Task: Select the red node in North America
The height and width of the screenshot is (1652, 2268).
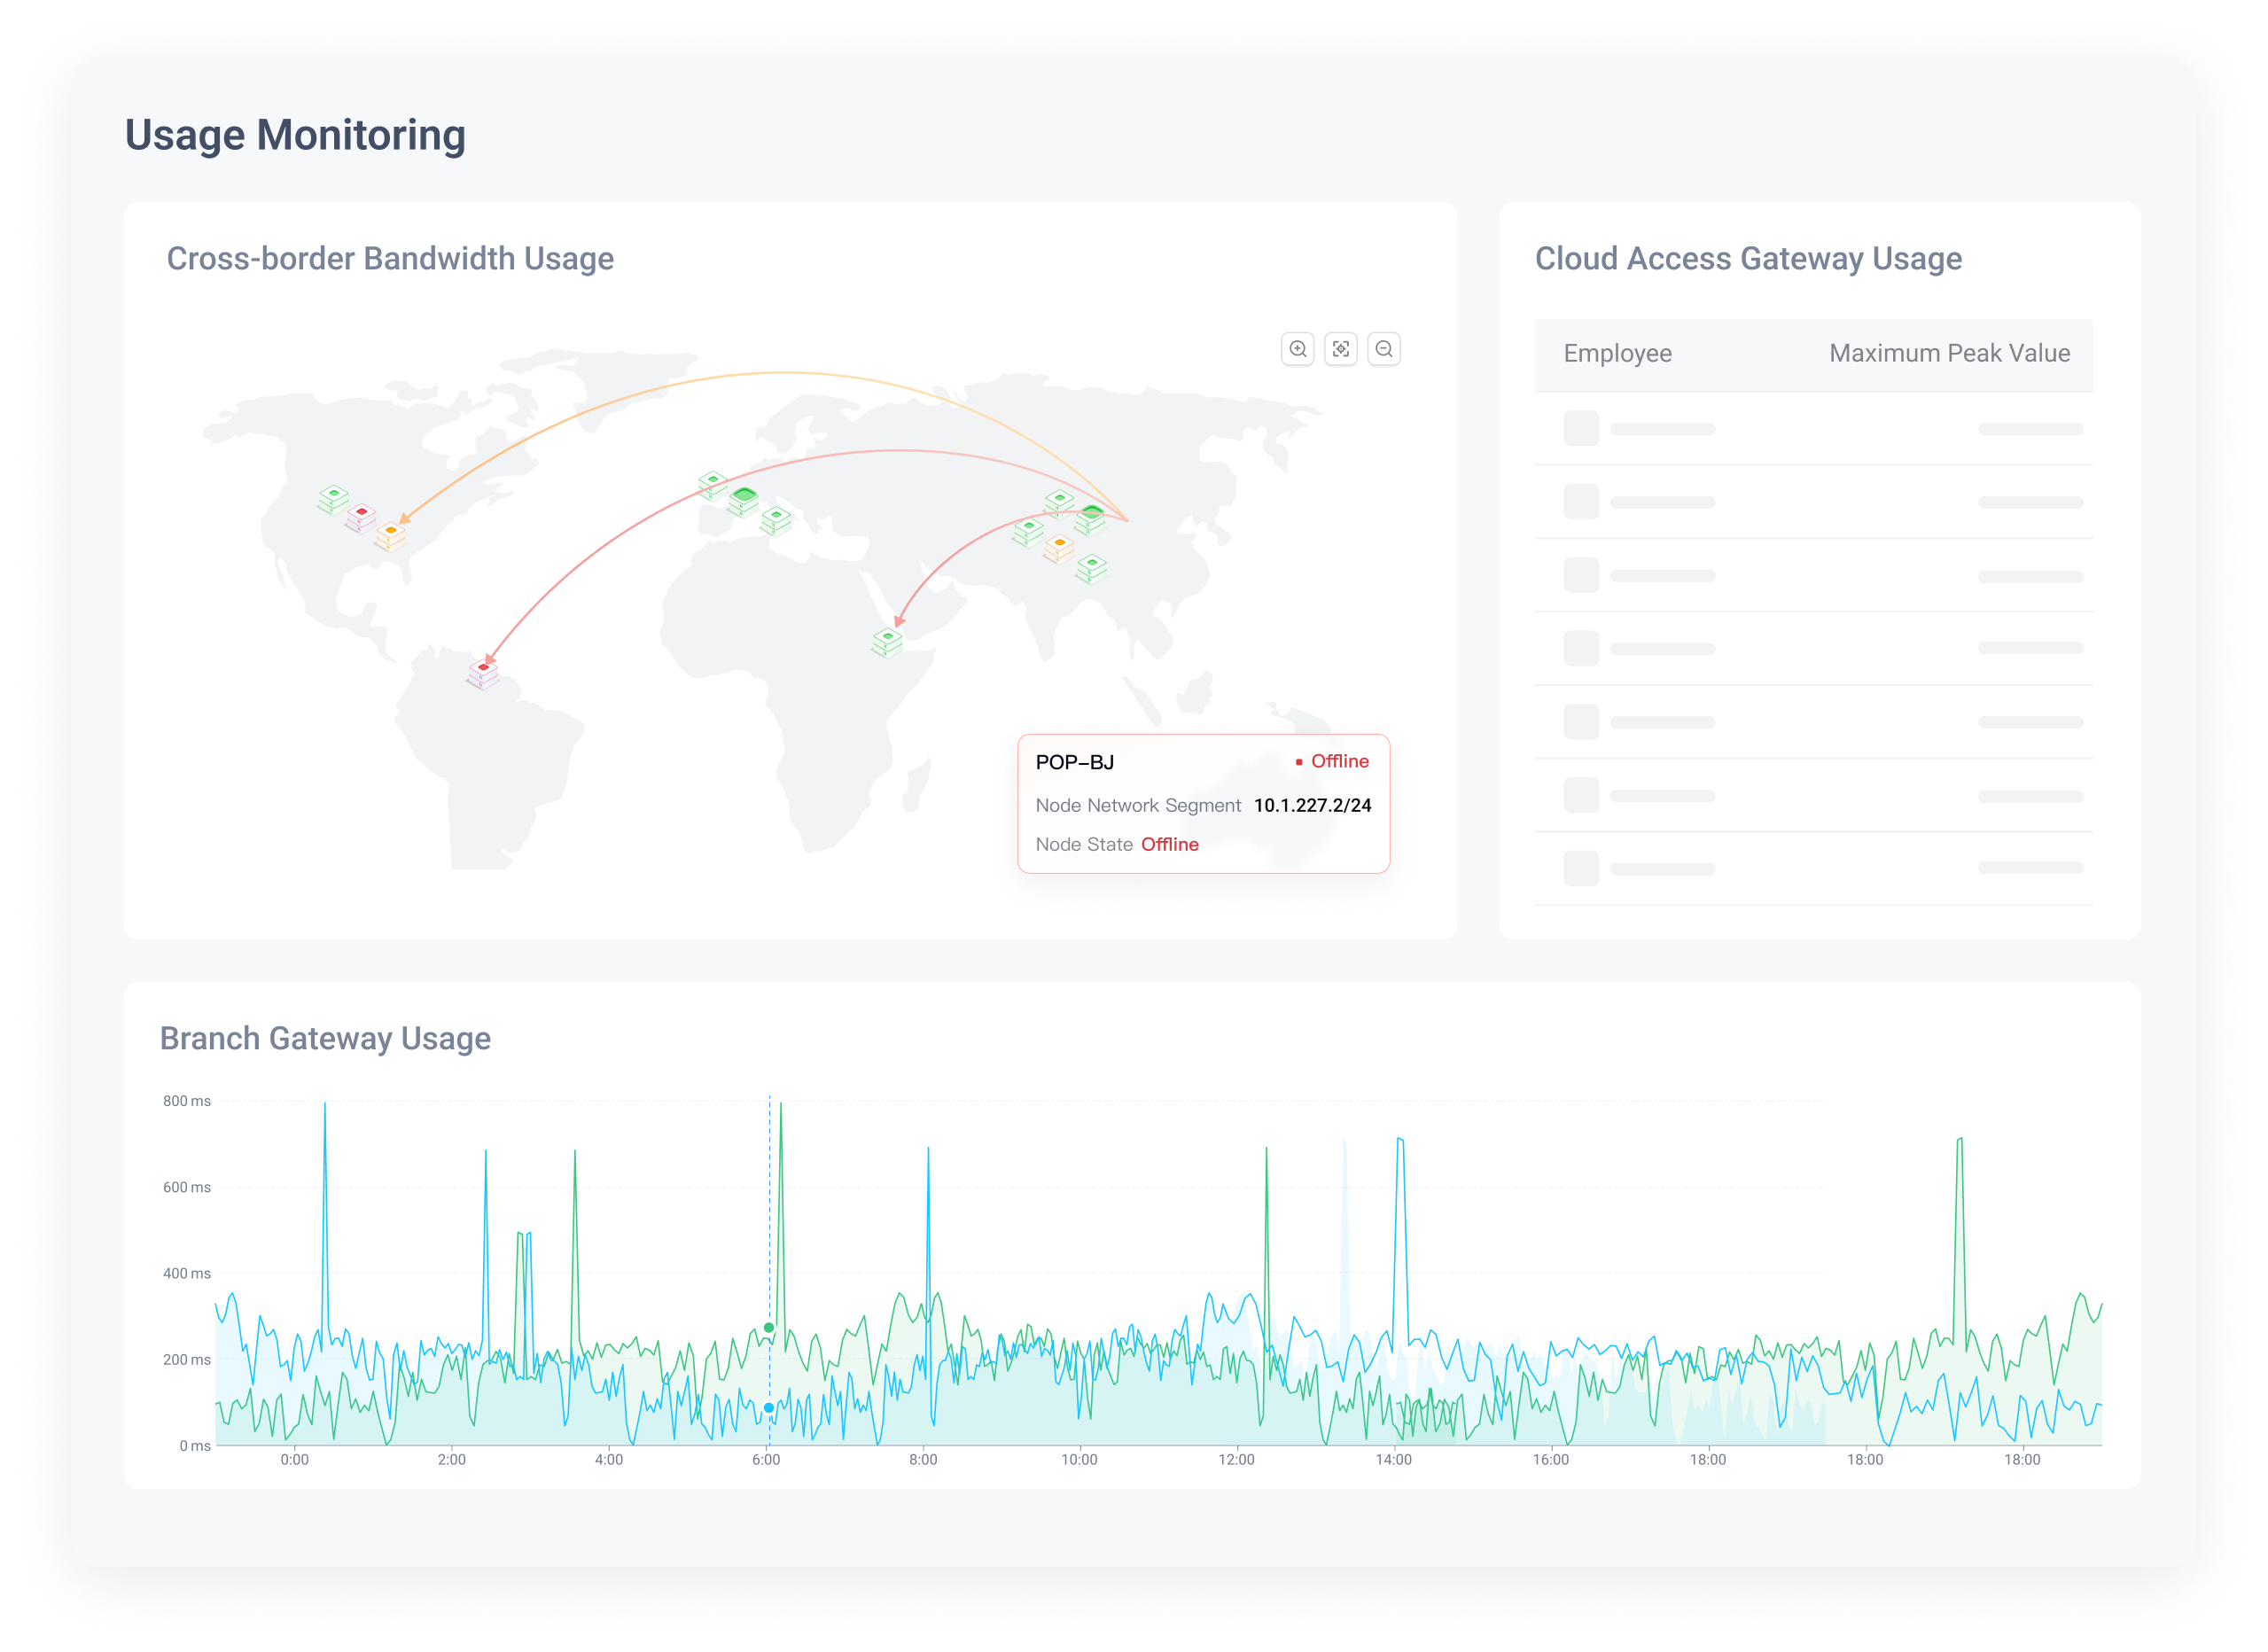Action: pos(361,517)
